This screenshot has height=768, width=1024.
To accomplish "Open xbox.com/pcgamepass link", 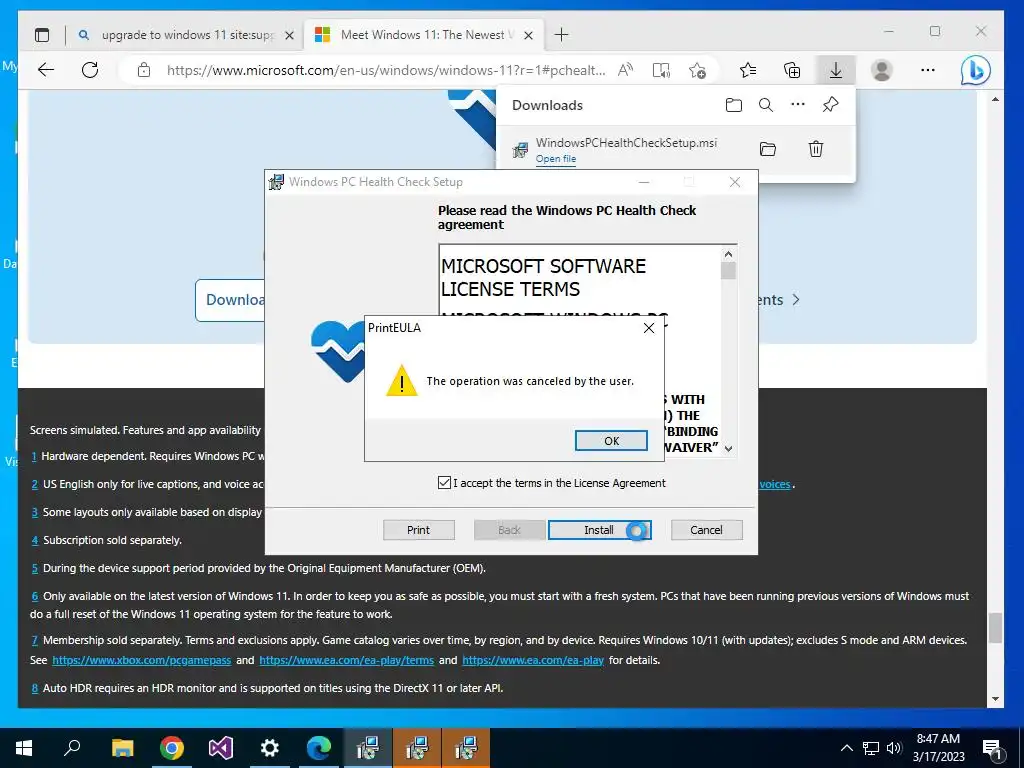I will click(142, 660).
